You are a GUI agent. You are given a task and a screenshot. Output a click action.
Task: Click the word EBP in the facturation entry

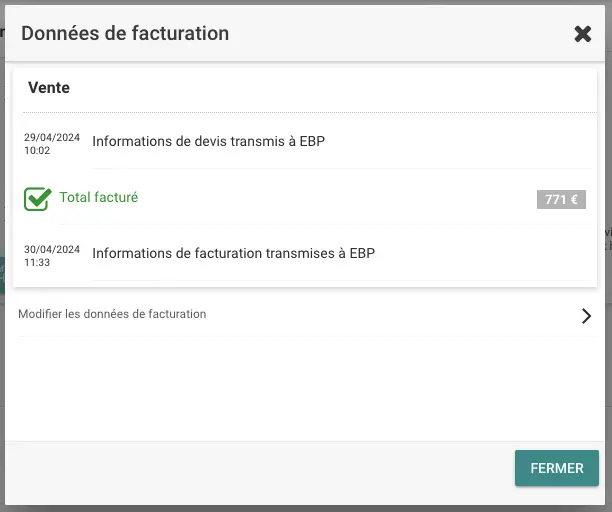[x=361, y=253]
